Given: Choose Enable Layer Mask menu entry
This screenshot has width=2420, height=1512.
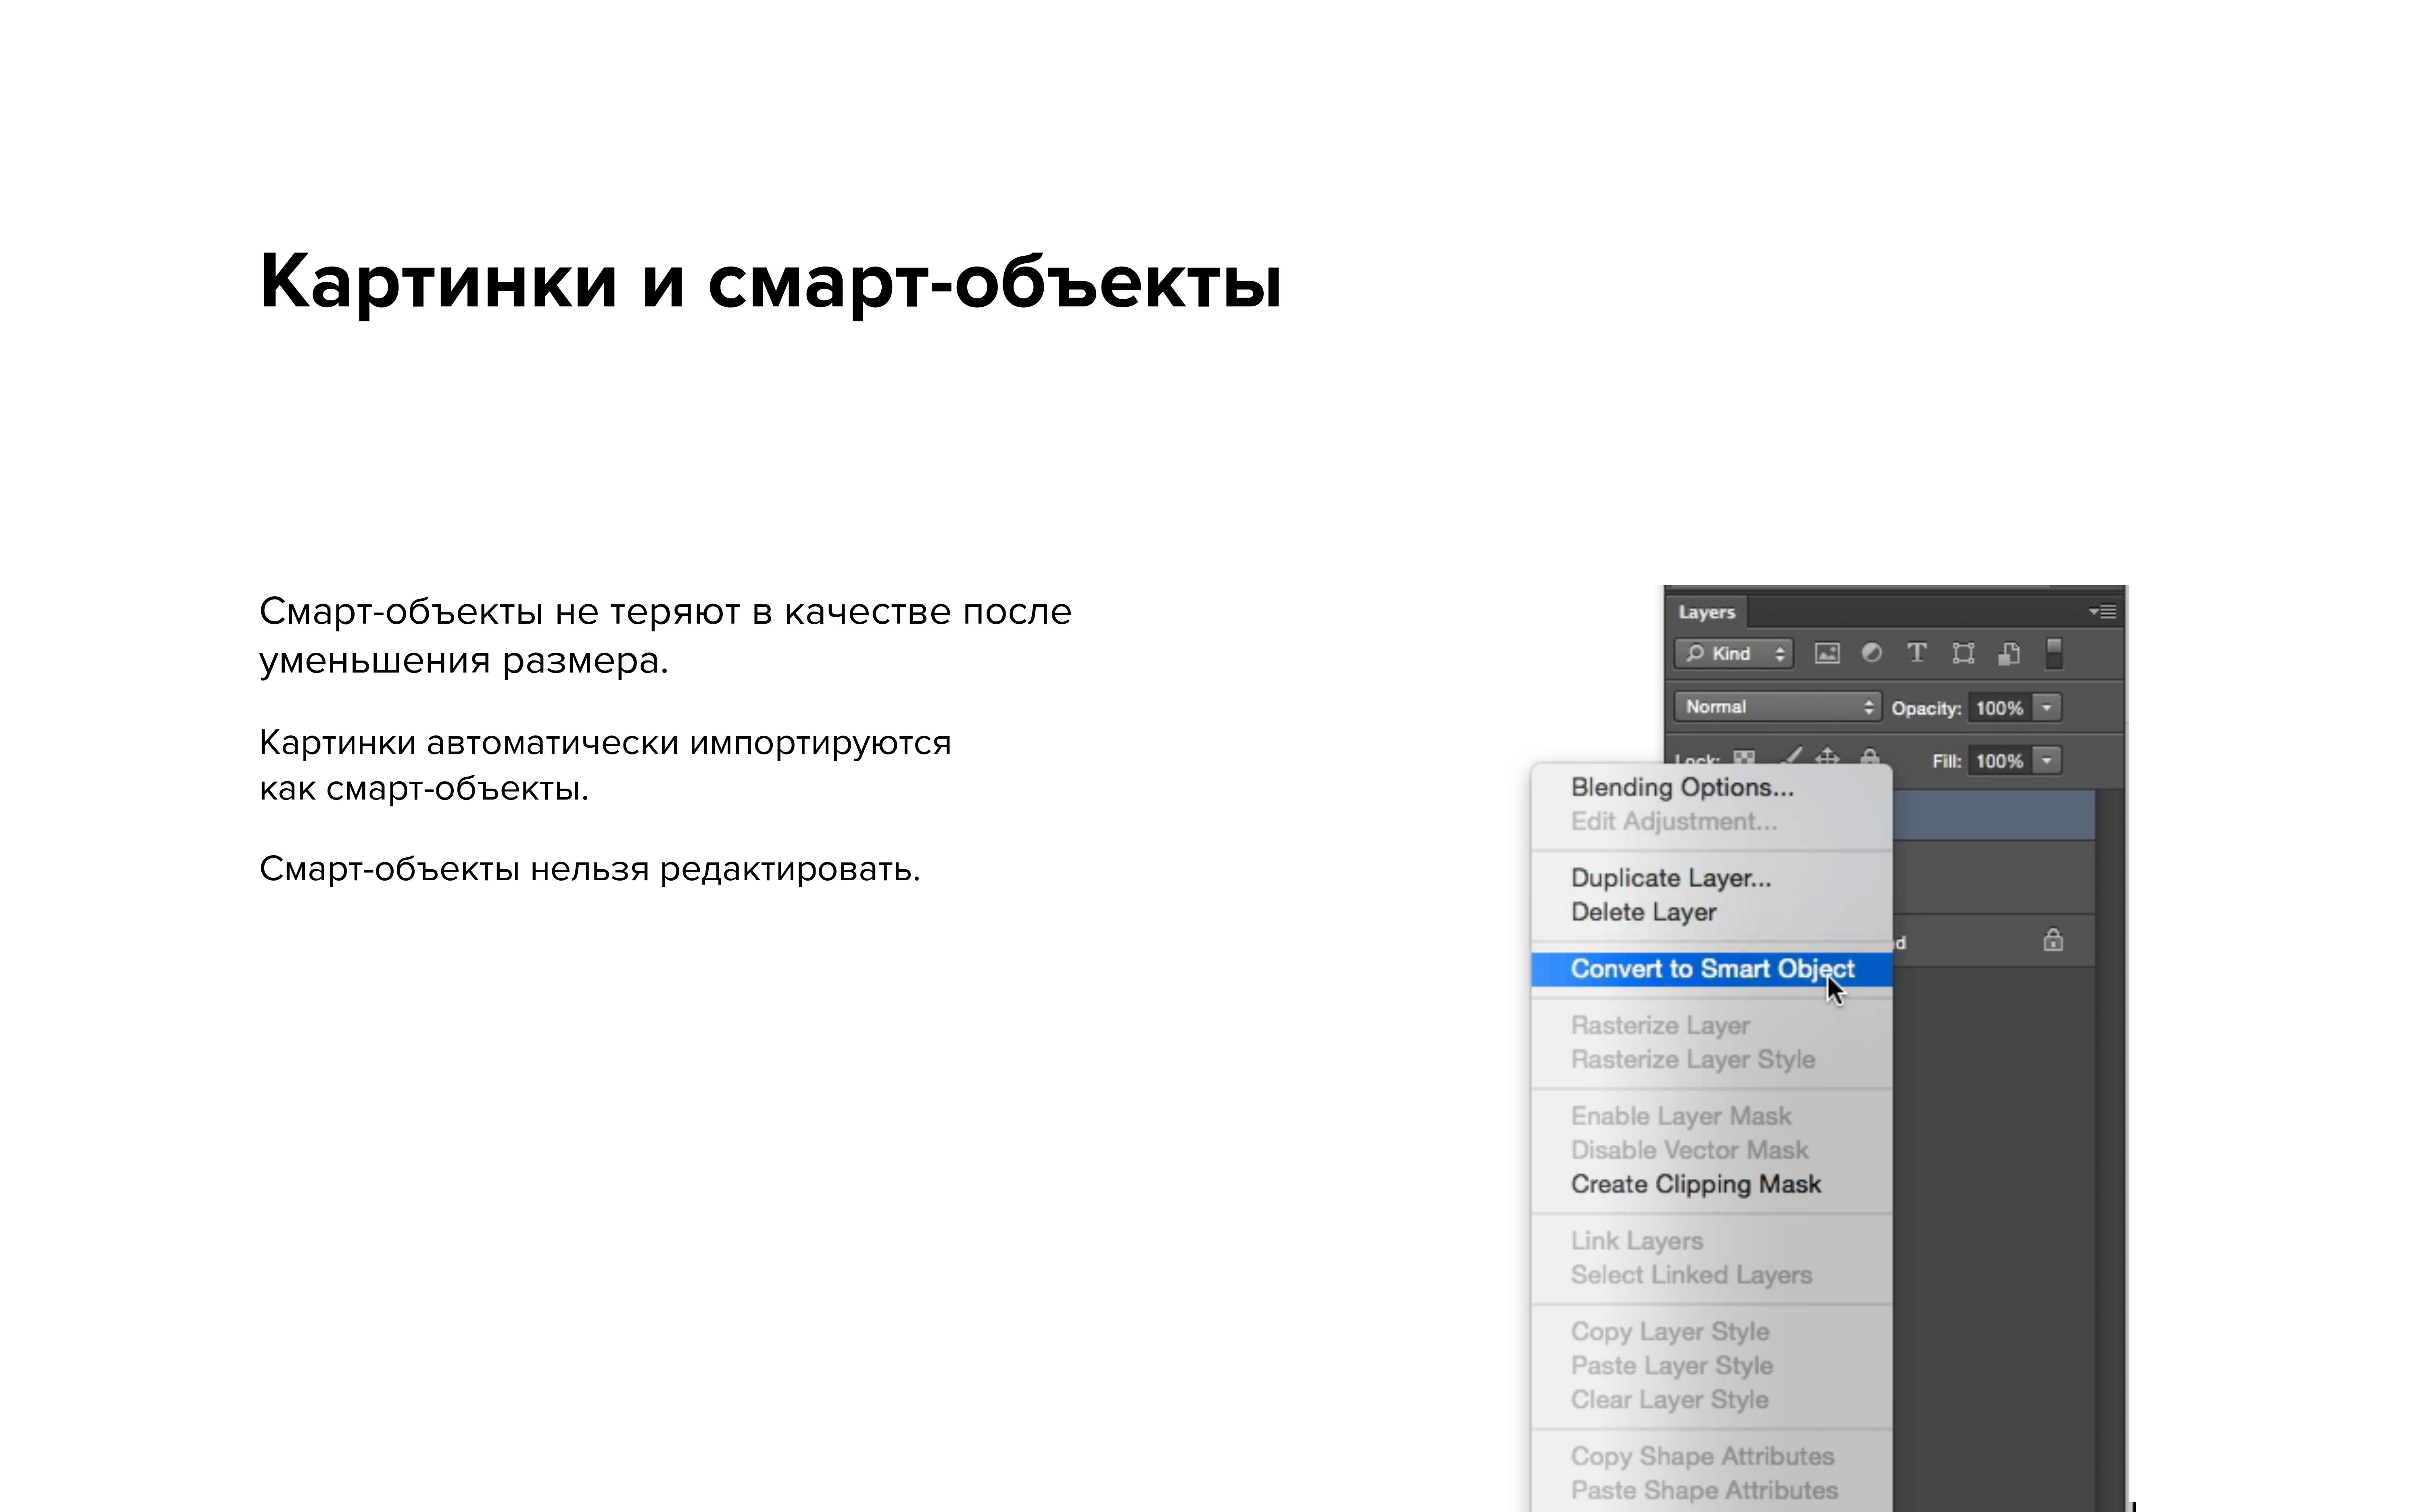Looking at the screenshot, I should [1712, 1116].
